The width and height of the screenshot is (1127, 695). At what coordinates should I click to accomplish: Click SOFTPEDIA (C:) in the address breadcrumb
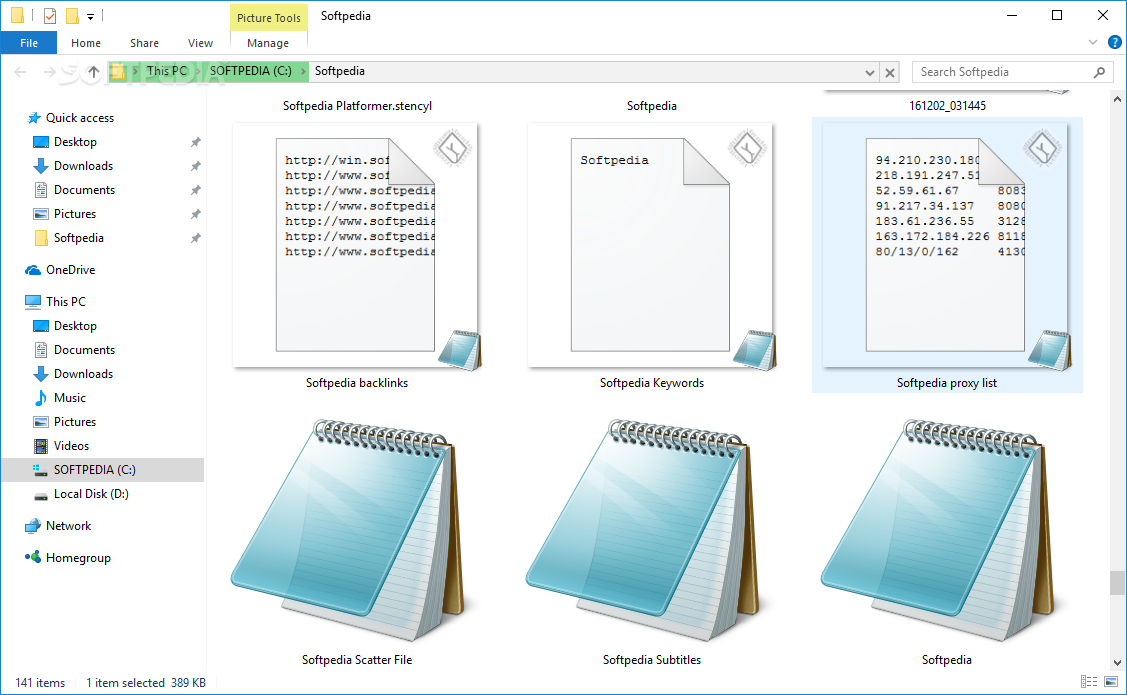251,71
